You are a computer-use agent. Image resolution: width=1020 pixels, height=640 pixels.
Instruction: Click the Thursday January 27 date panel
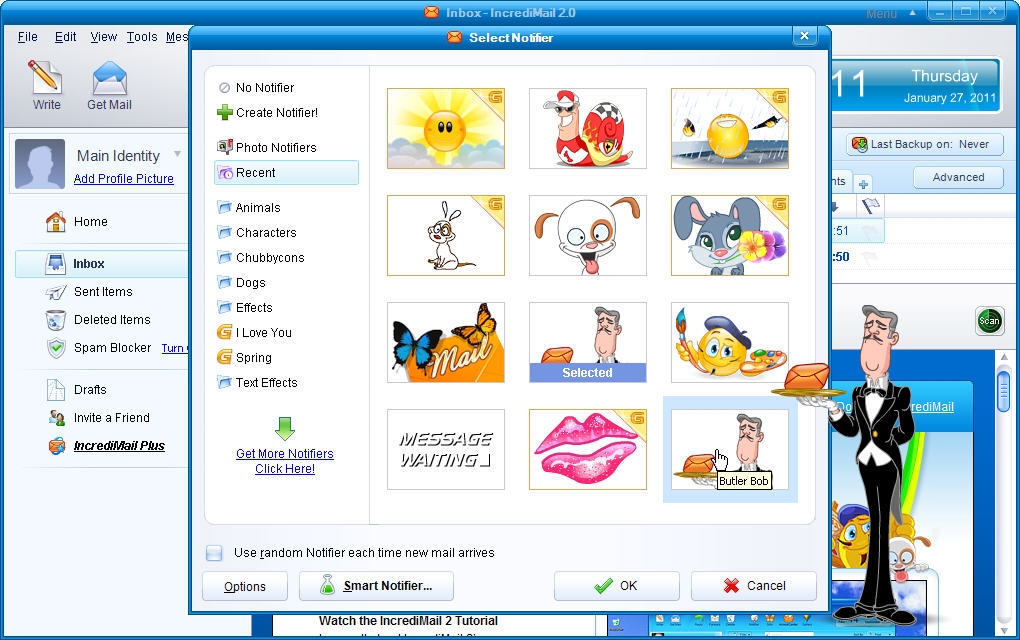coord(916,86)
